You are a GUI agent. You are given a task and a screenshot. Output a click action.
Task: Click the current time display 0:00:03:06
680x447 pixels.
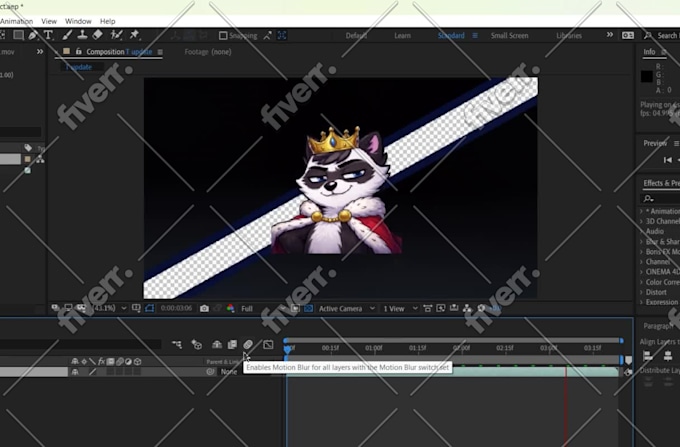click(x=176, y=308)
